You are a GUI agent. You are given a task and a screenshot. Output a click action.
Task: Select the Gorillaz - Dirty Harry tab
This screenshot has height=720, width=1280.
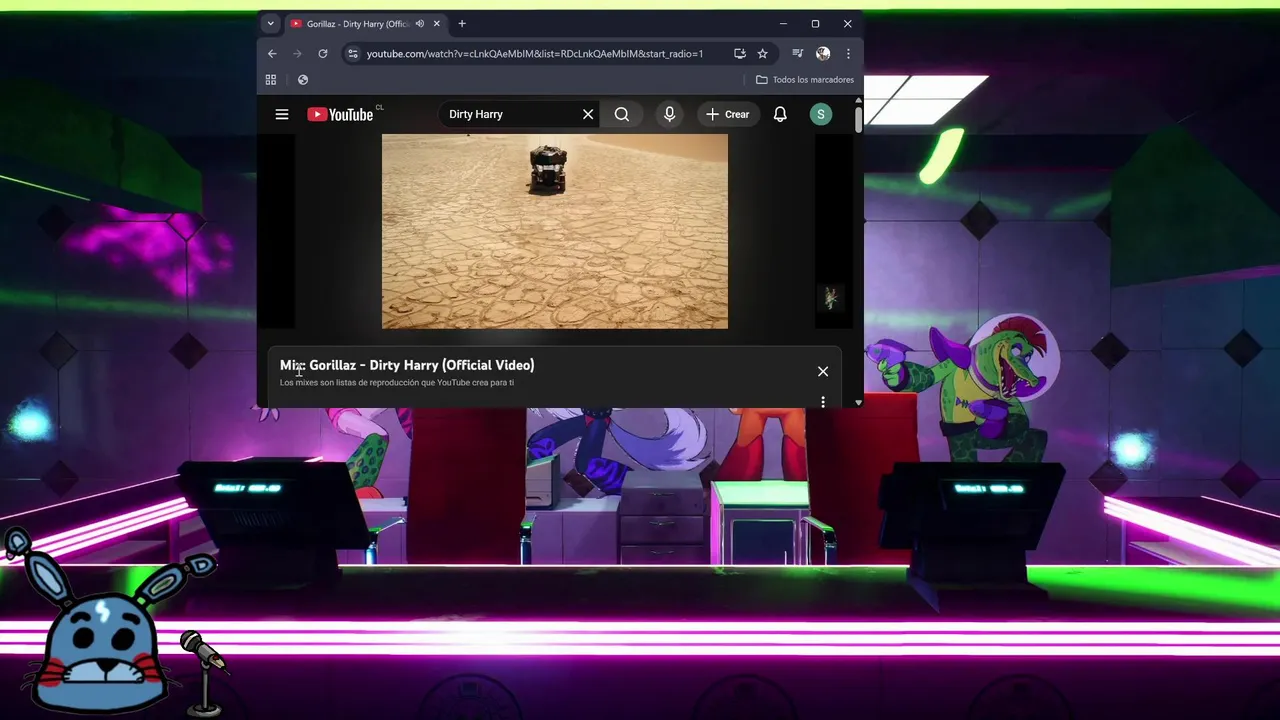[365, 24]
